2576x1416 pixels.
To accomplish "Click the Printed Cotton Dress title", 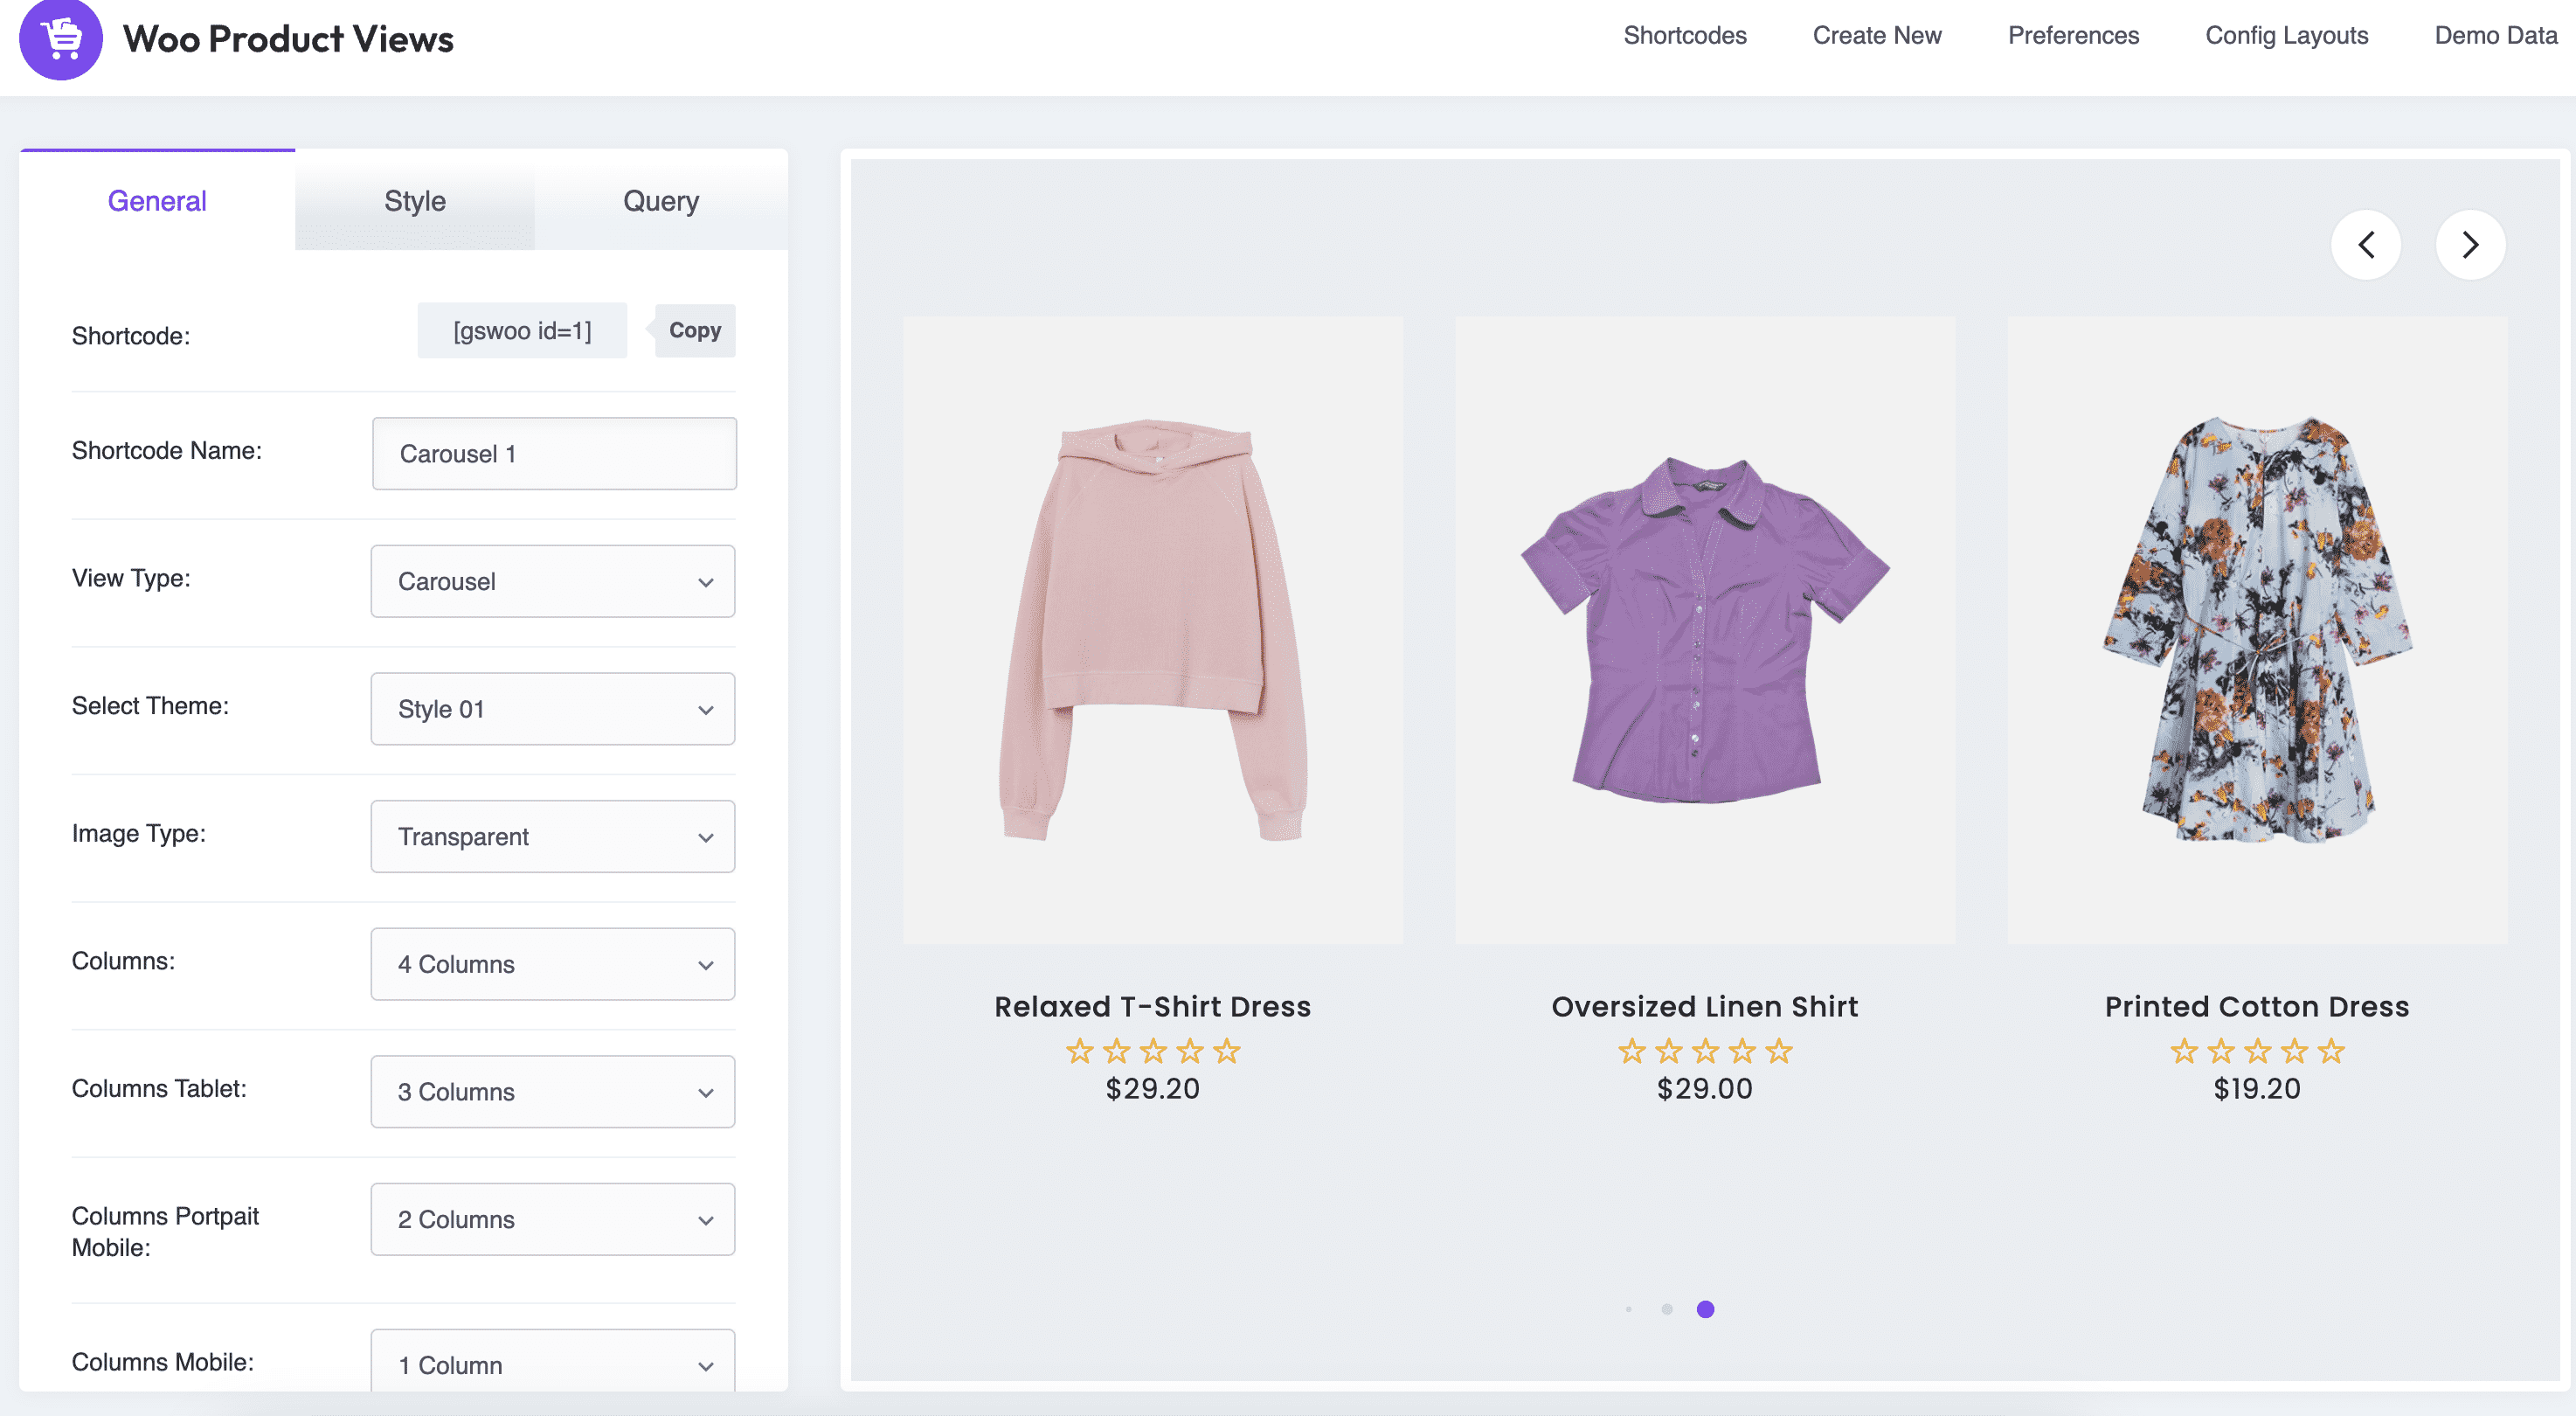I will tap(2257, 1006).
